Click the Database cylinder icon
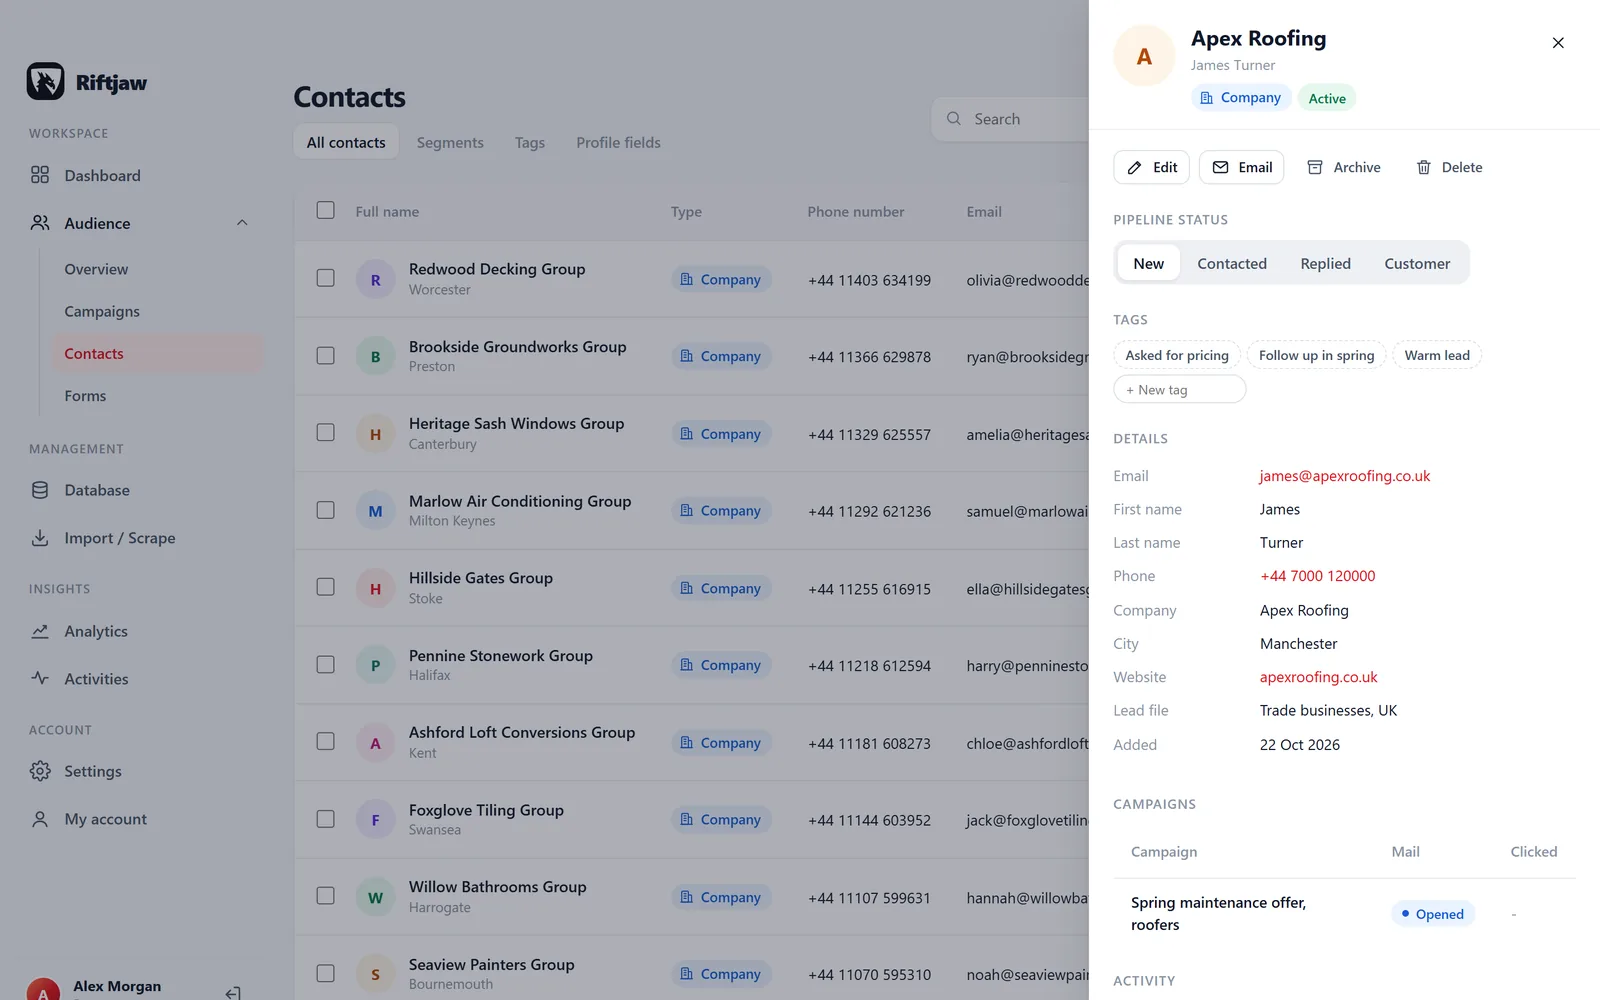 [40, 490]
